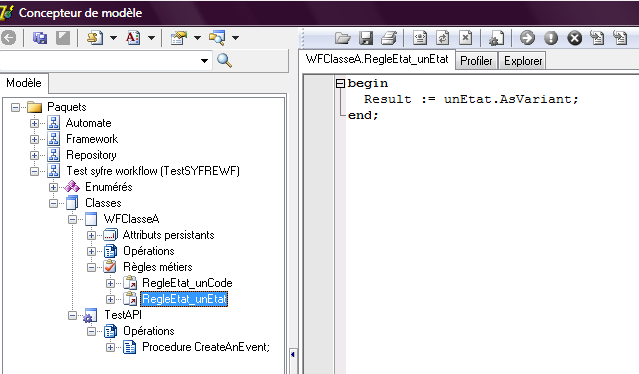Image resolution: width=639 pixels, height=374 pixels.
Task: Click the properties window toolbar icon
Action: (x=178, y=38)
